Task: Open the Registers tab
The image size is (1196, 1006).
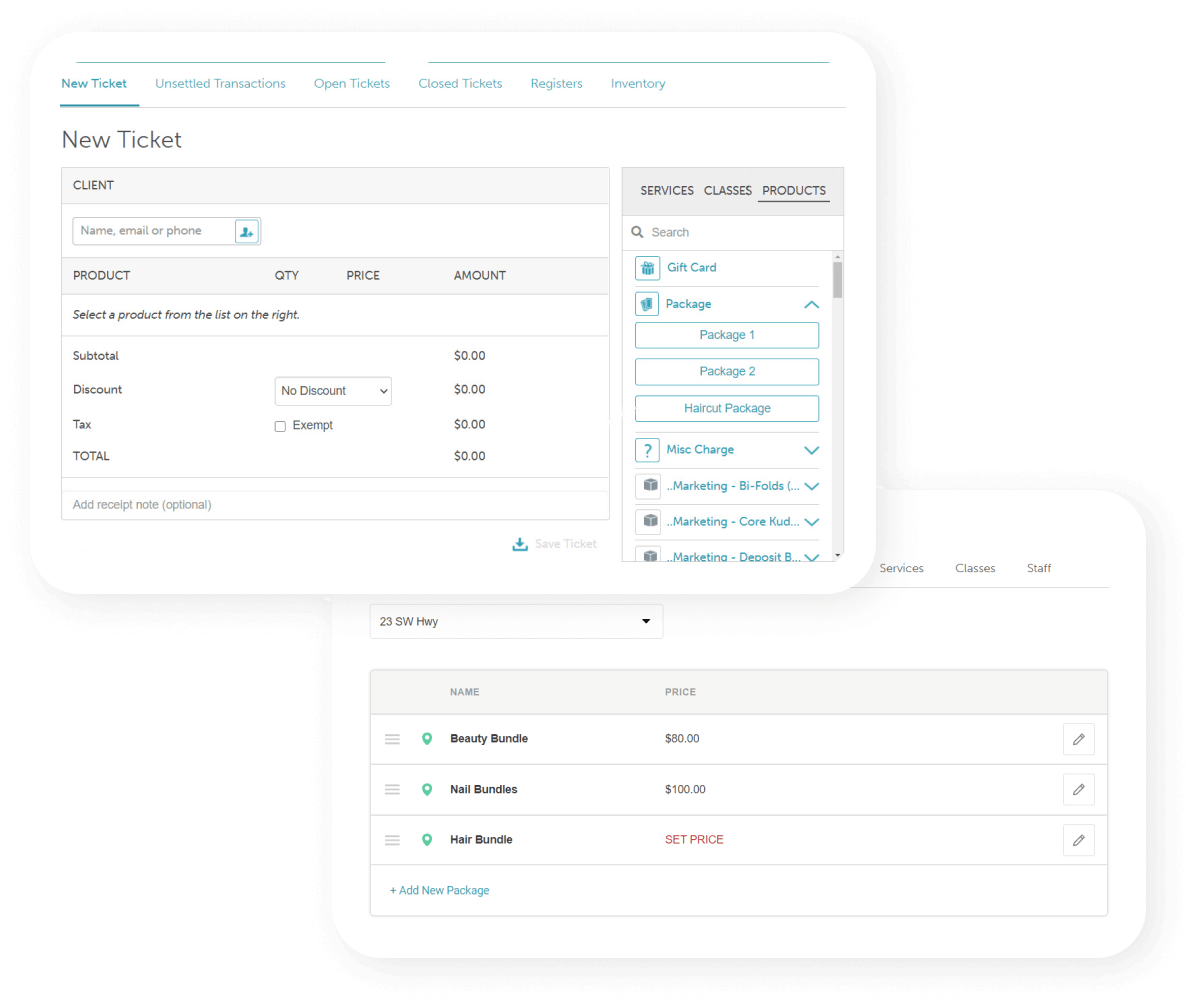Action: click(556, 83)
